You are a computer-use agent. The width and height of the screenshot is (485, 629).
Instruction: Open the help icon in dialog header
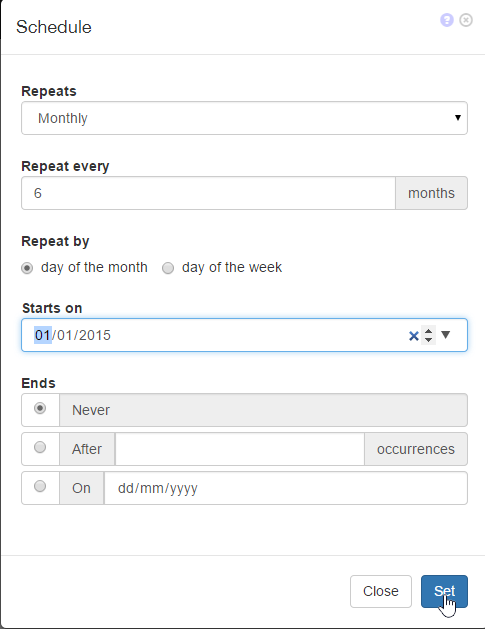pos(446,20)
